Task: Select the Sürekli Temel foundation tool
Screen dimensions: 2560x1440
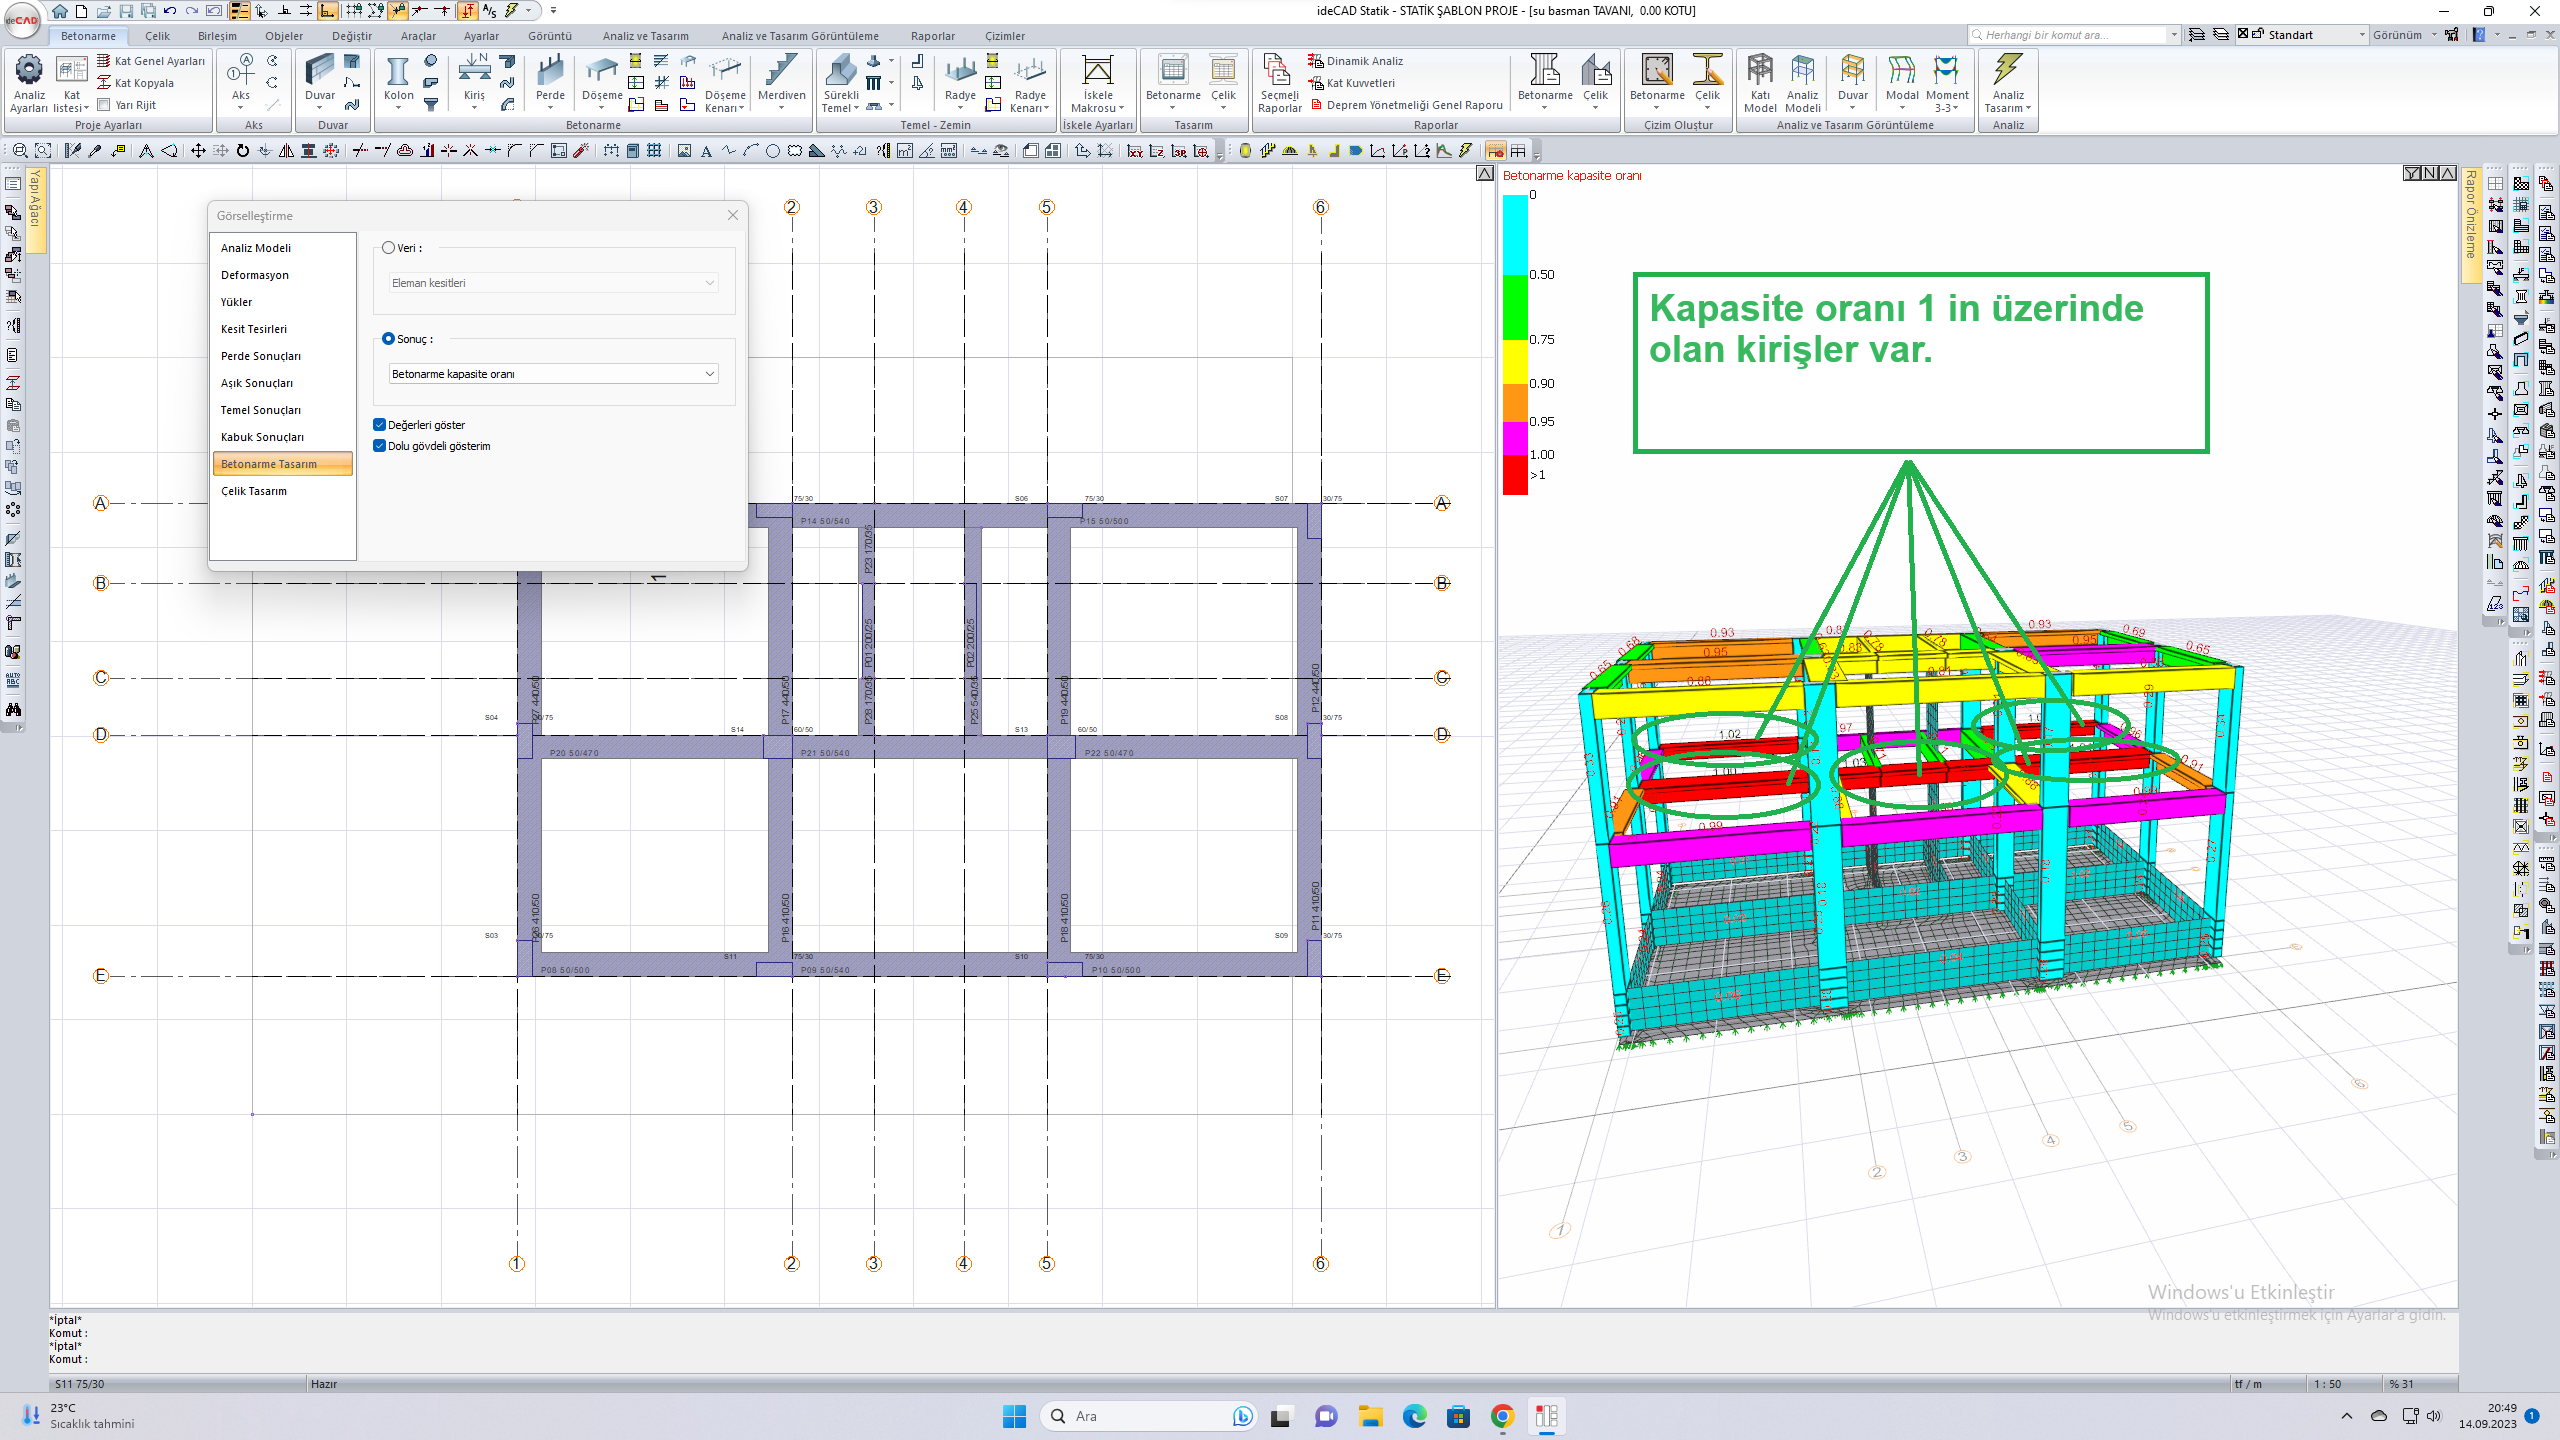Action: click(x=841, y=83)
